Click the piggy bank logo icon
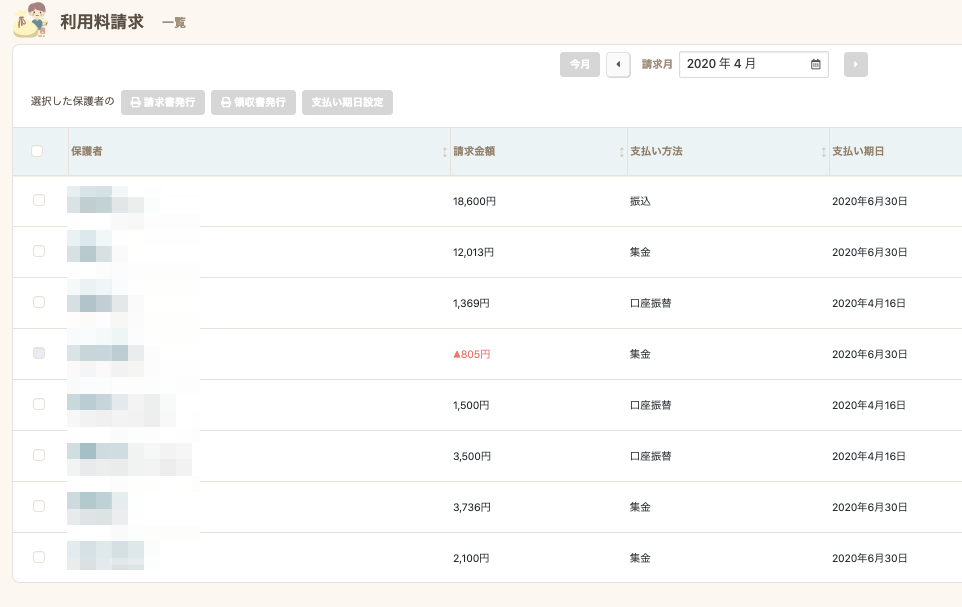962x607 pixels. pos(30,20)
